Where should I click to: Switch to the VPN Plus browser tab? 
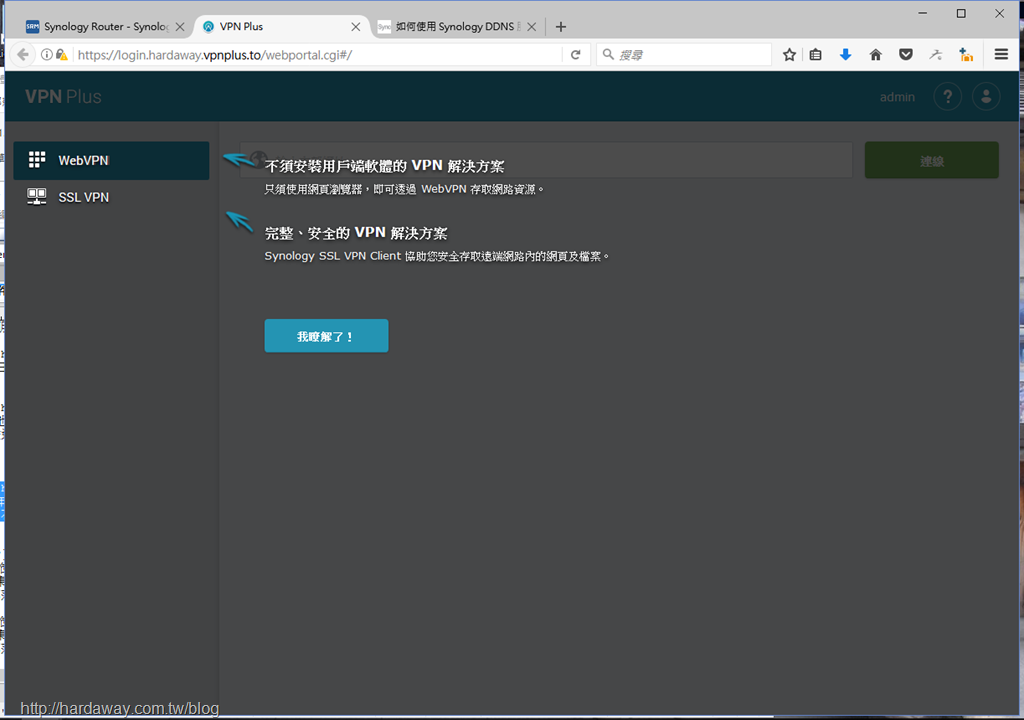(x=281, y=27)
